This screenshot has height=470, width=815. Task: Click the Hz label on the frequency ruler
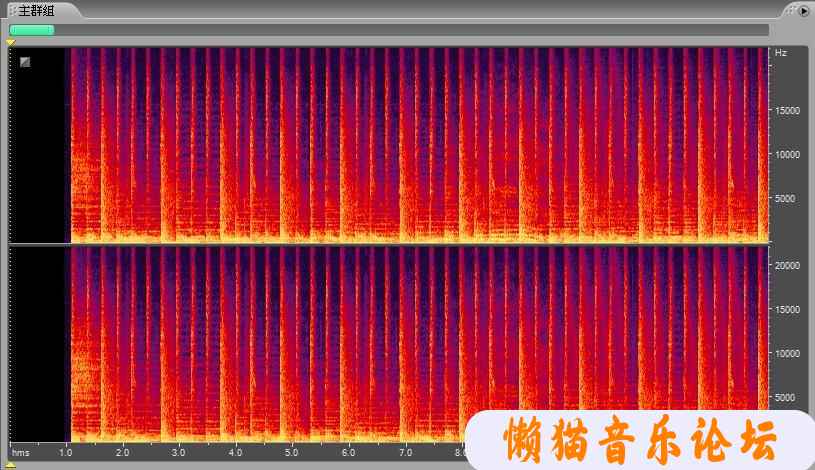point(781,52)
